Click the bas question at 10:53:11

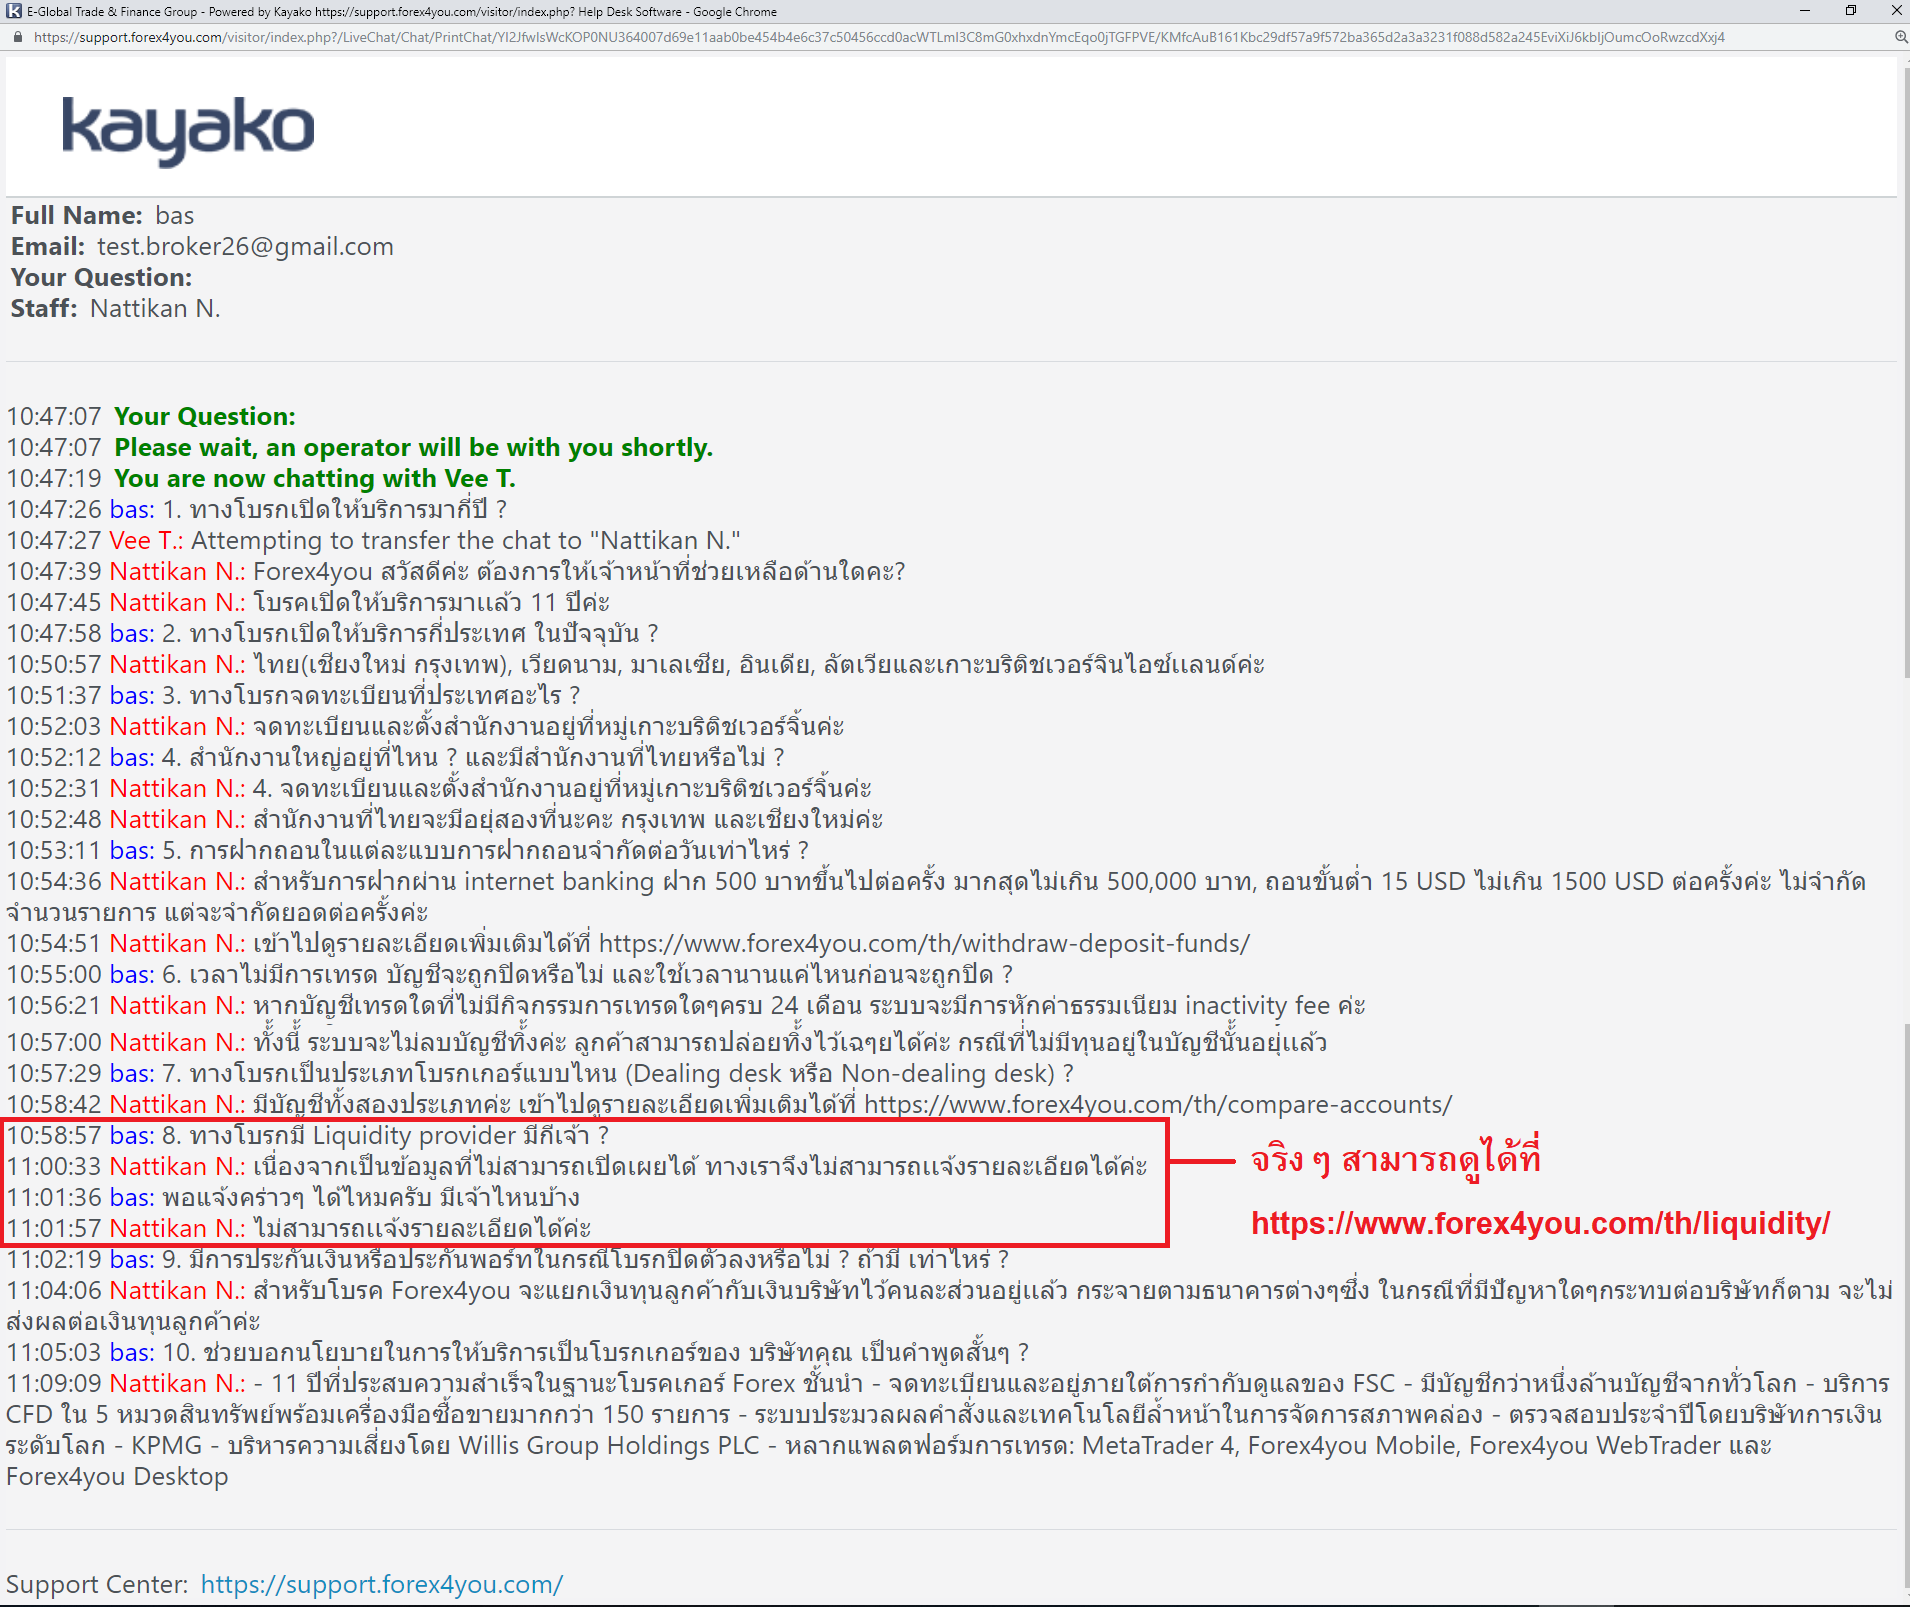[x=408, y=850]
